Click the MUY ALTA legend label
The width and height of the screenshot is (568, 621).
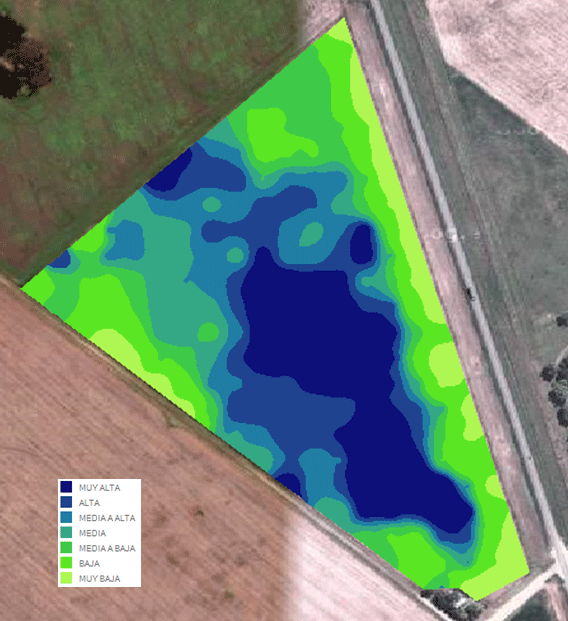coord(99,488)
